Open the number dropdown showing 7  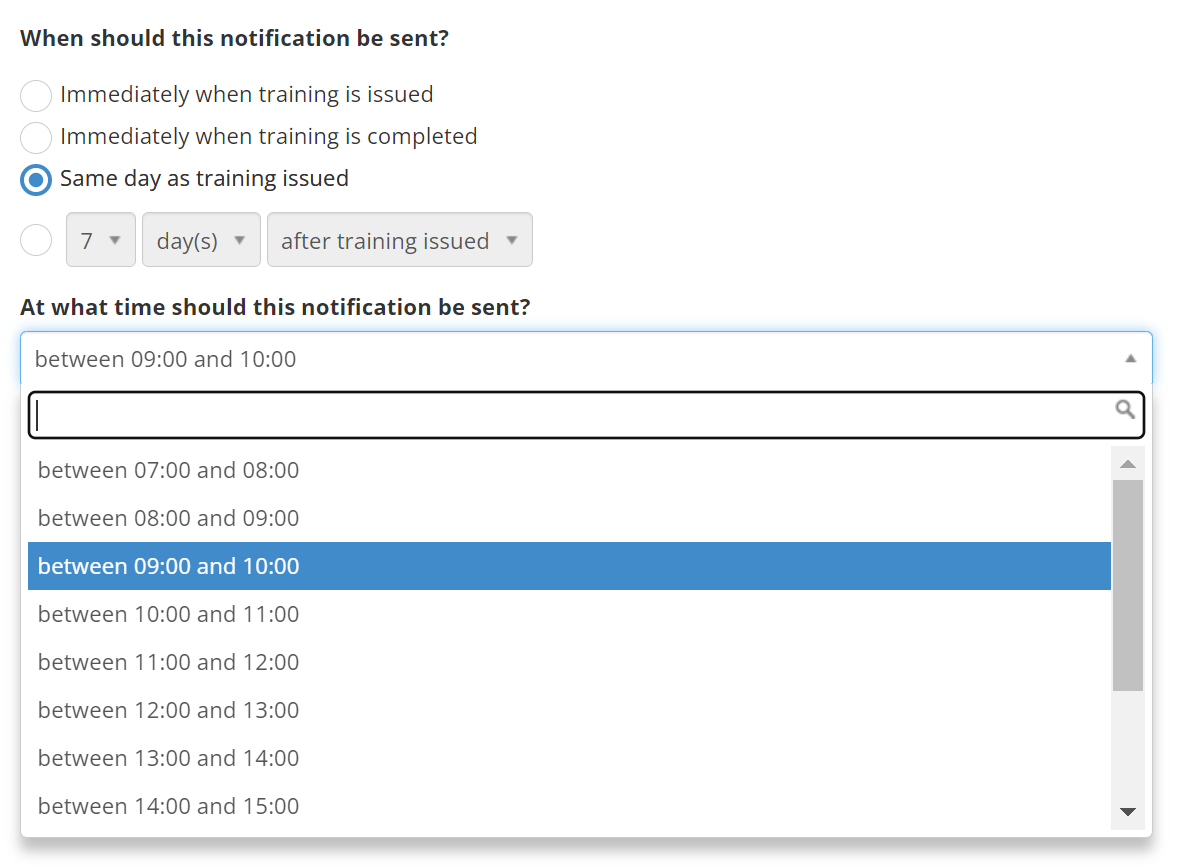tap(101, 241)
